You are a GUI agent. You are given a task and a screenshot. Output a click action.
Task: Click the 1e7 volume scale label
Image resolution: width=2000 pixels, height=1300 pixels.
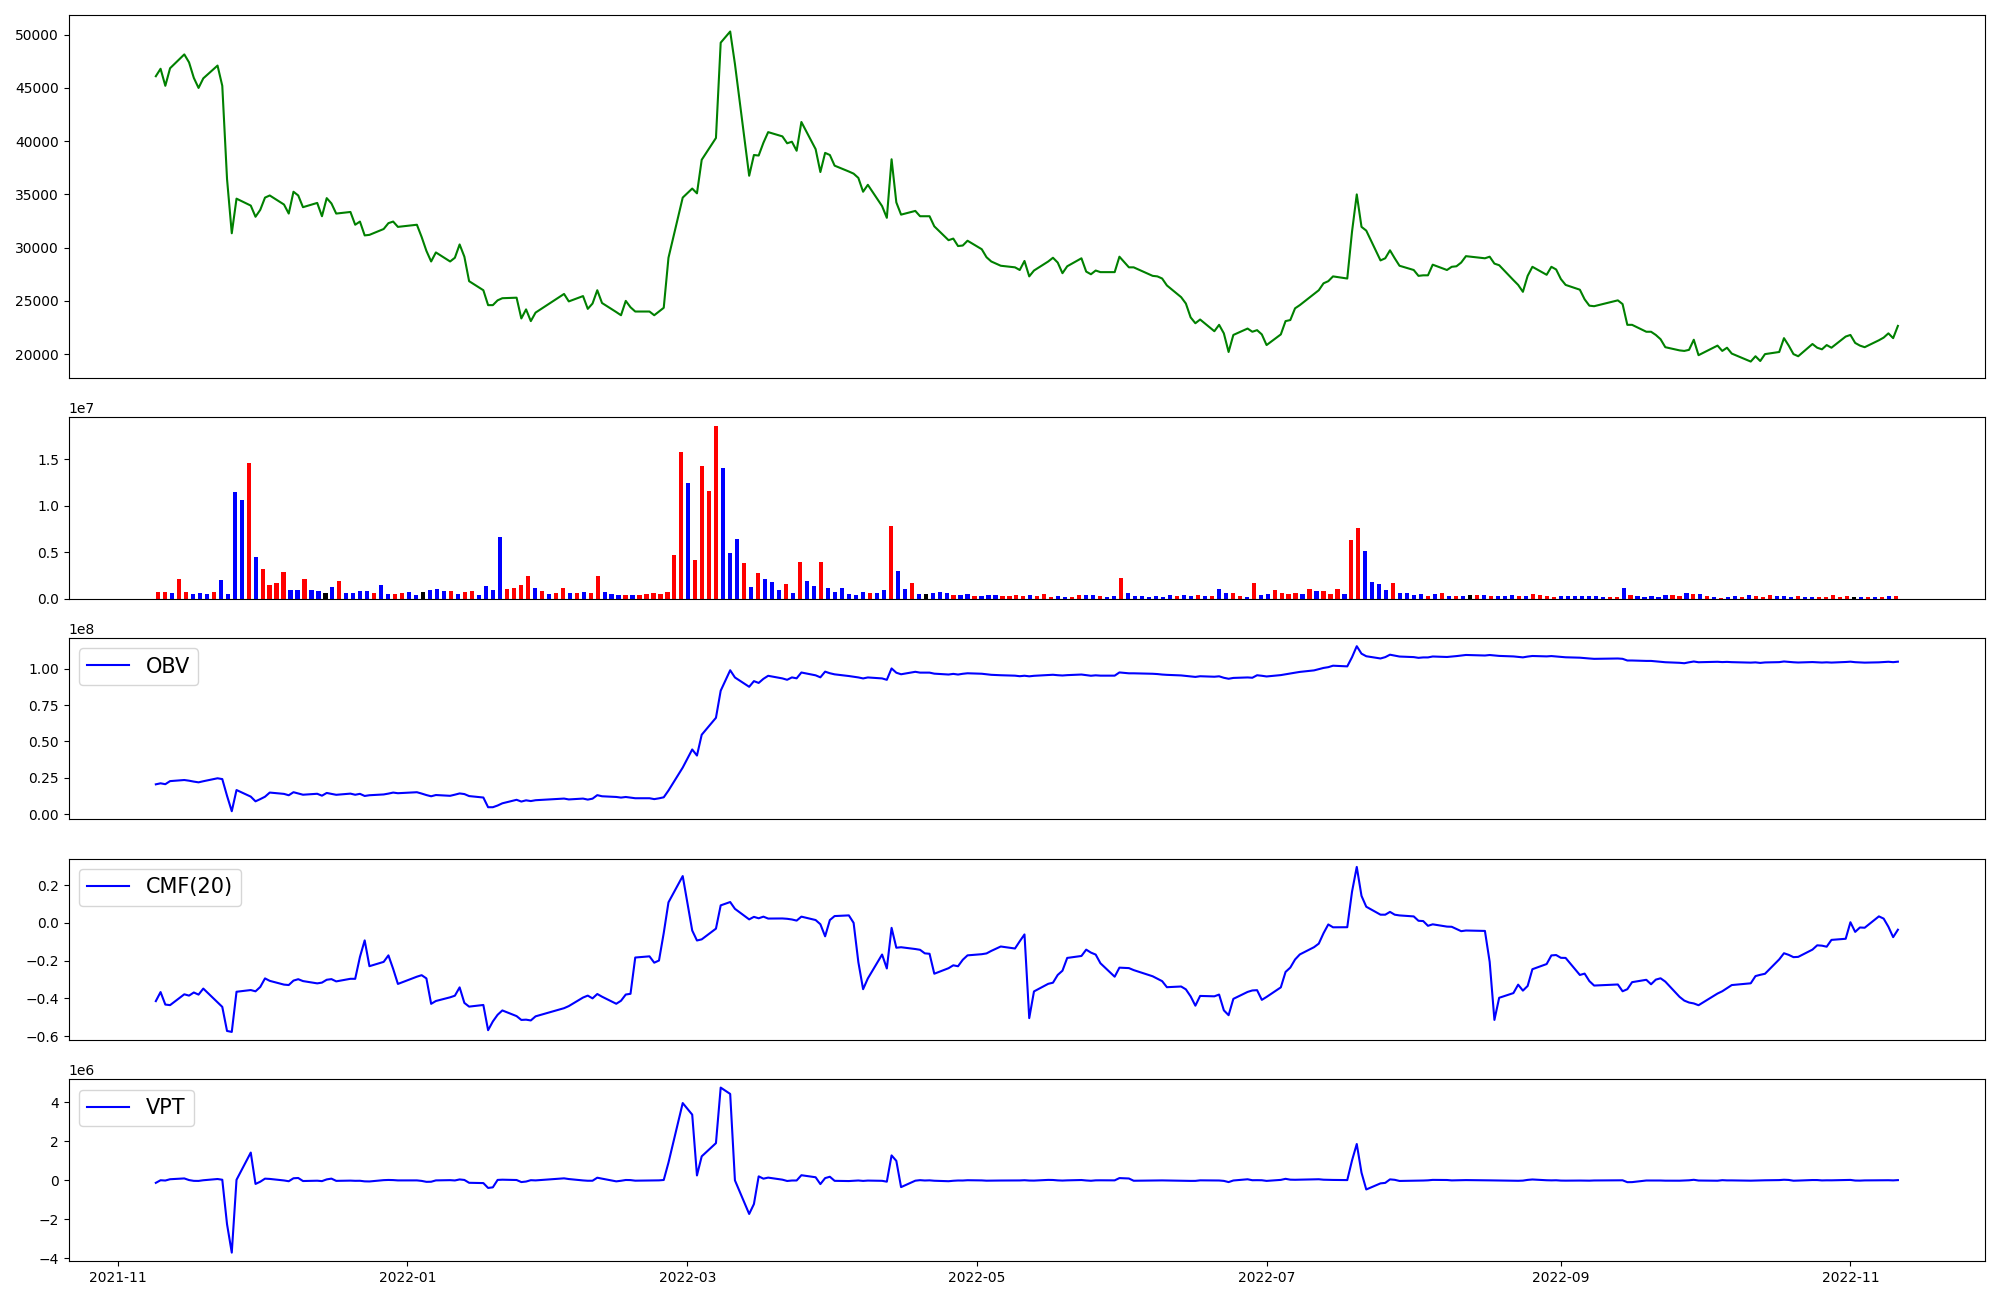[x=82, y=408]
